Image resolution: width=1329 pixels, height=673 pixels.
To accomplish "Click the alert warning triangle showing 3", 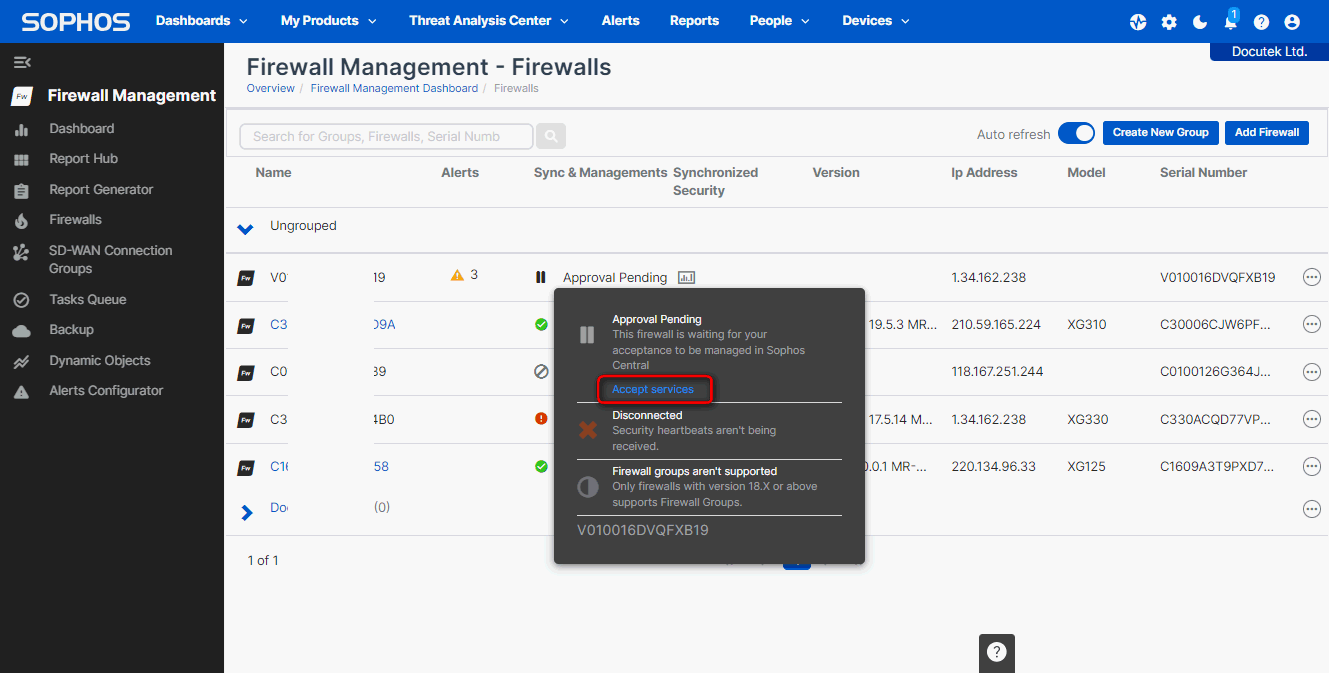I will 457,275.
